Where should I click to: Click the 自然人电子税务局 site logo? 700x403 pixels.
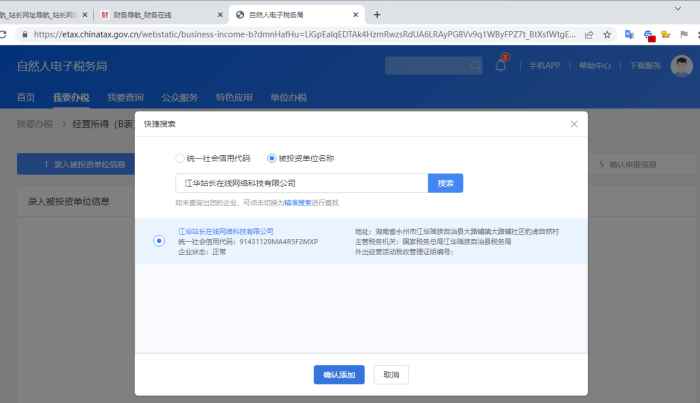tap(62, 66)
